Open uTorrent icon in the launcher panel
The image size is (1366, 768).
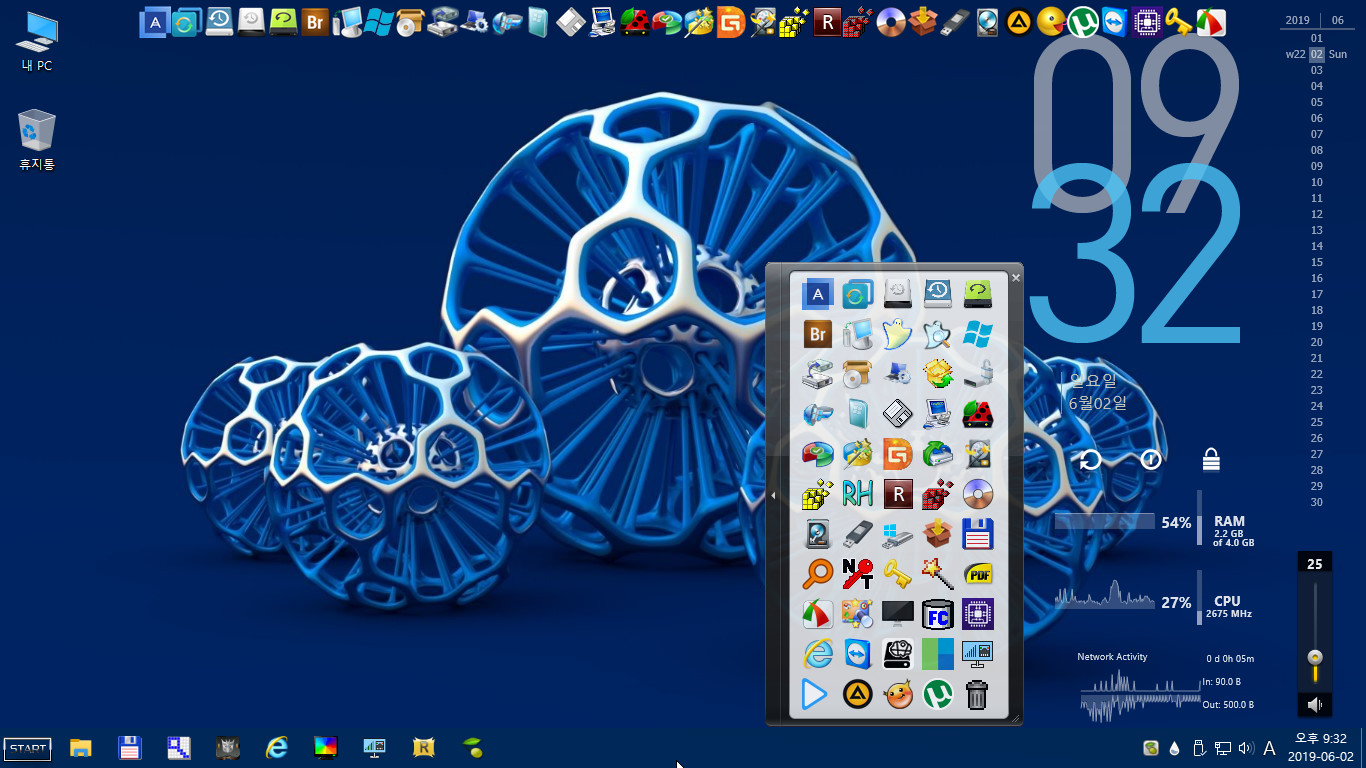click(938, 694)
